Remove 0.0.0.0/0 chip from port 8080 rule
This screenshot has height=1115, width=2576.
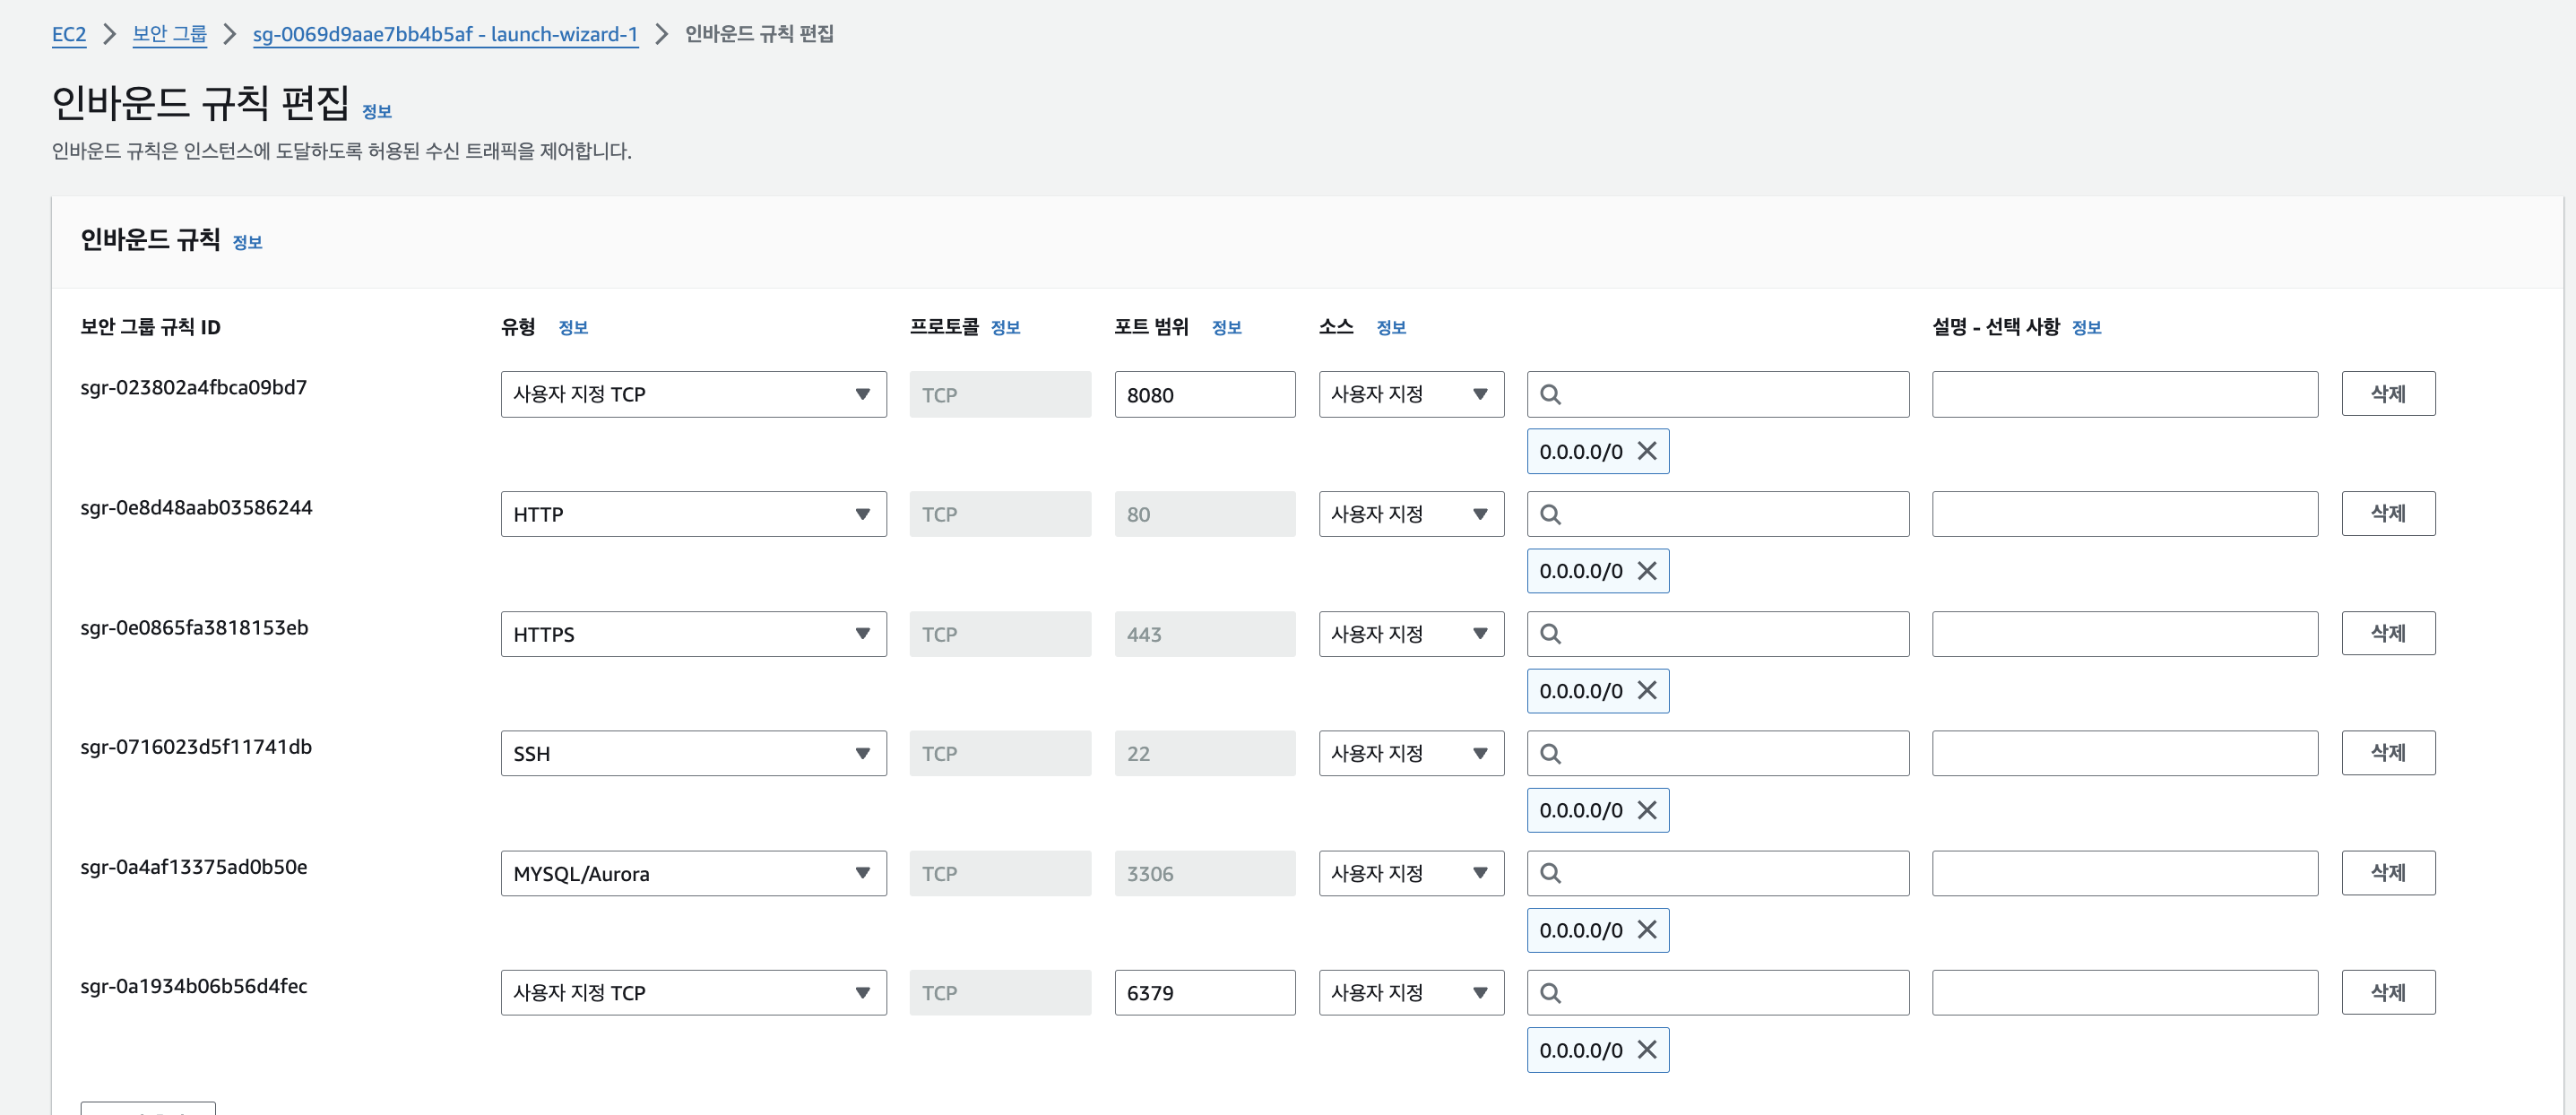1647,451
